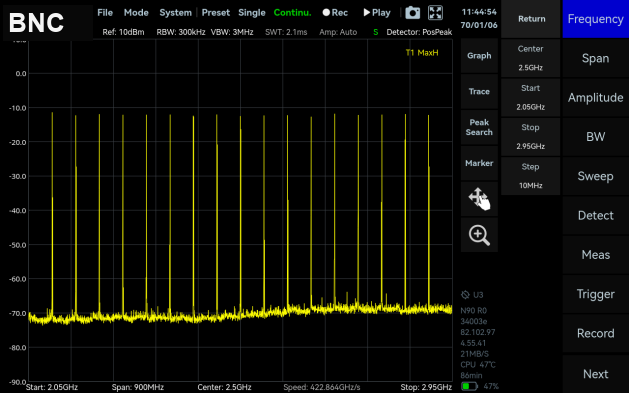The width and height of the screenshot is (629, 393).
Task: Switch to Single sweep mode
Action: click(x=252, y=13)
